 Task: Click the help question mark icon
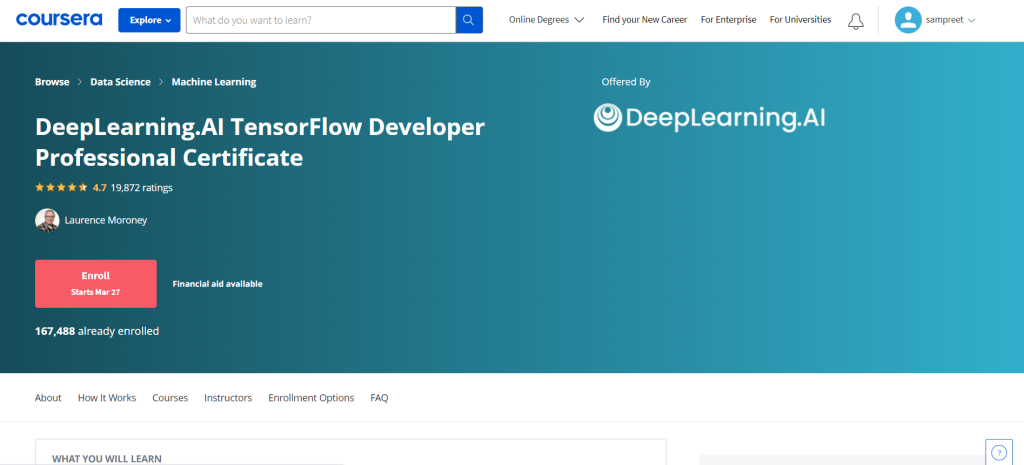click(x=998, y=453)
